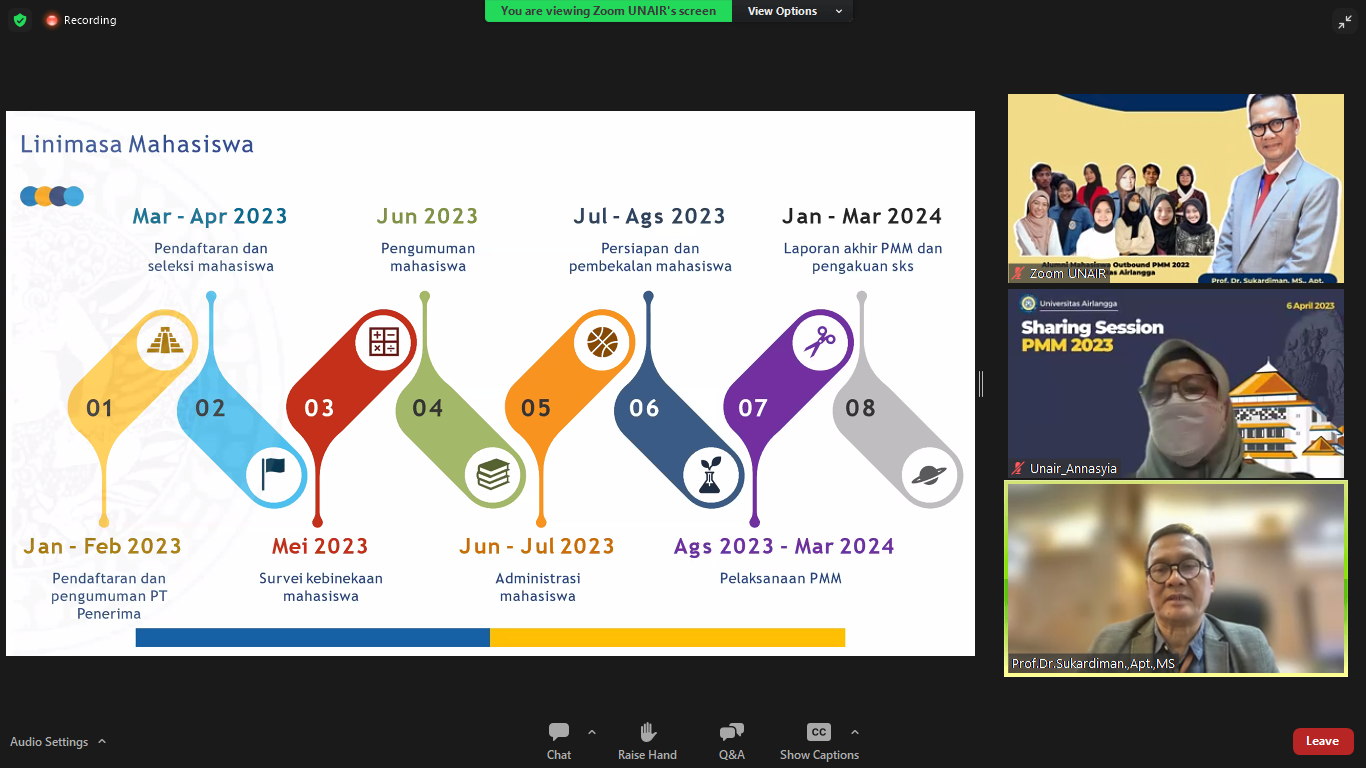
Task: Select the Unair_Annasyia video thumbnail
Action: click(1175, 384)
